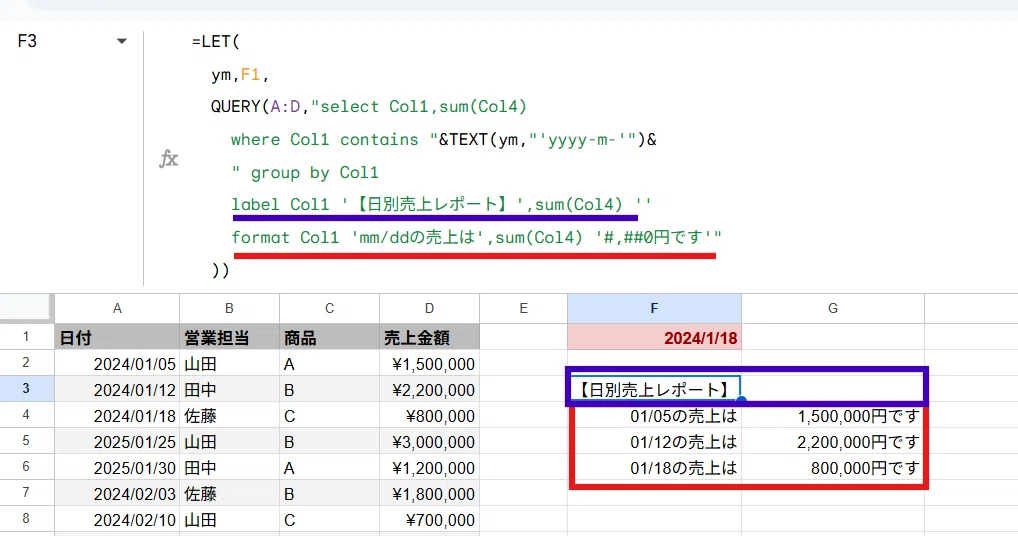Select column D header
This screenshot has width=1018, height=536.
click(x=429, y=308)
